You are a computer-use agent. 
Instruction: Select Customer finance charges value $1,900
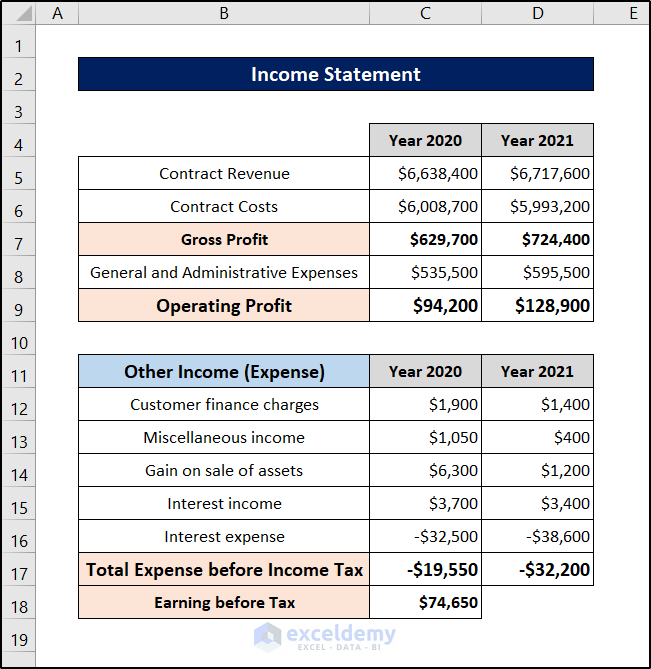tap(425, 404)
